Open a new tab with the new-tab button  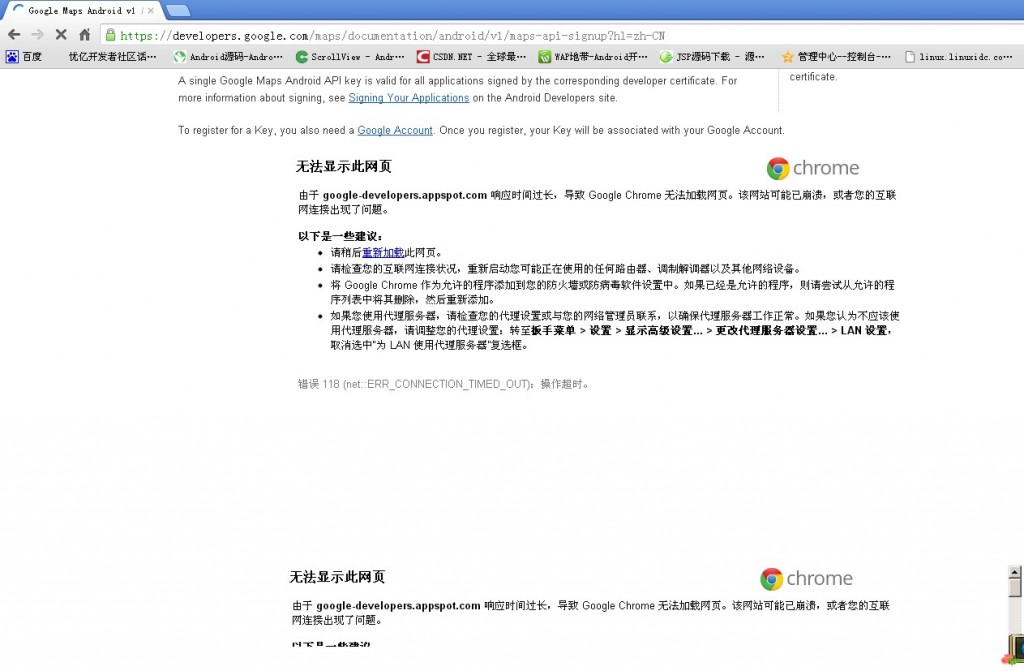[178, 10]
